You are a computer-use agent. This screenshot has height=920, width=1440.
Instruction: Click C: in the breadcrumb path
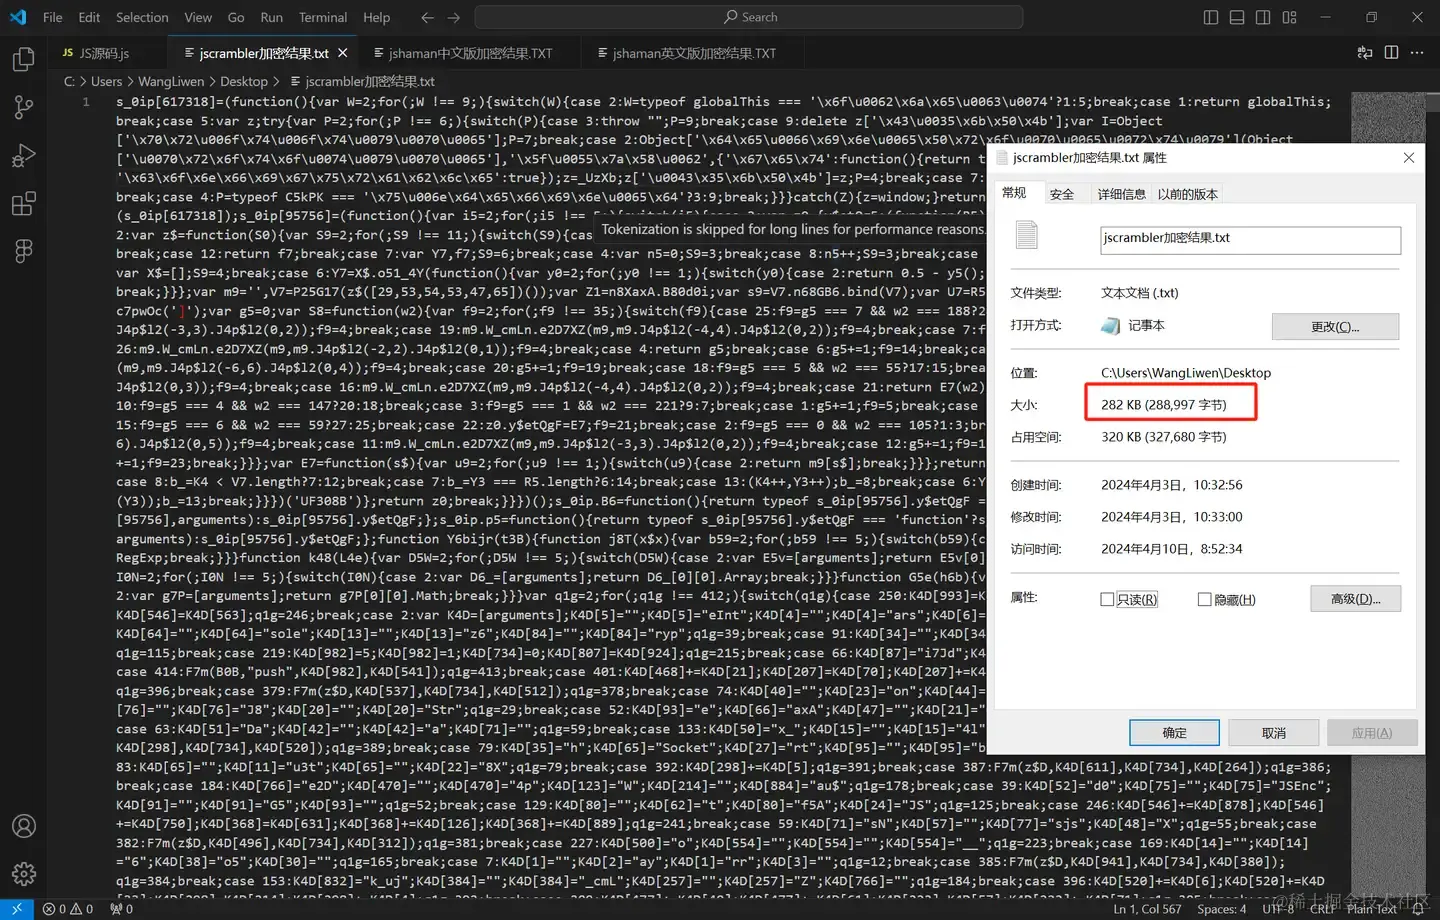point(69,81)
